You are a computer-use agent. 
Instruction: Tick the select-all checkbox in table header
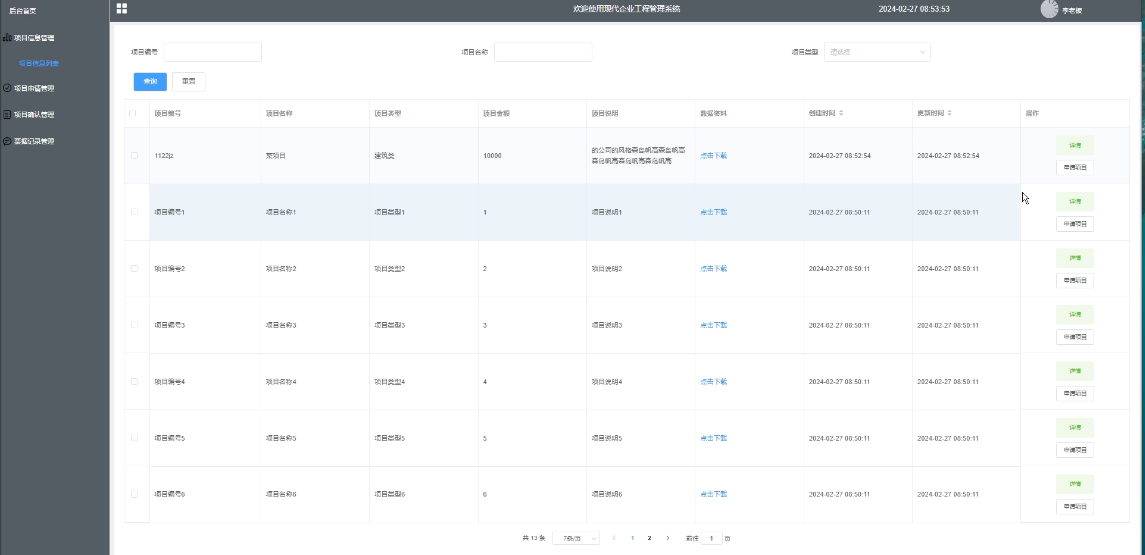tap(133, 113)
